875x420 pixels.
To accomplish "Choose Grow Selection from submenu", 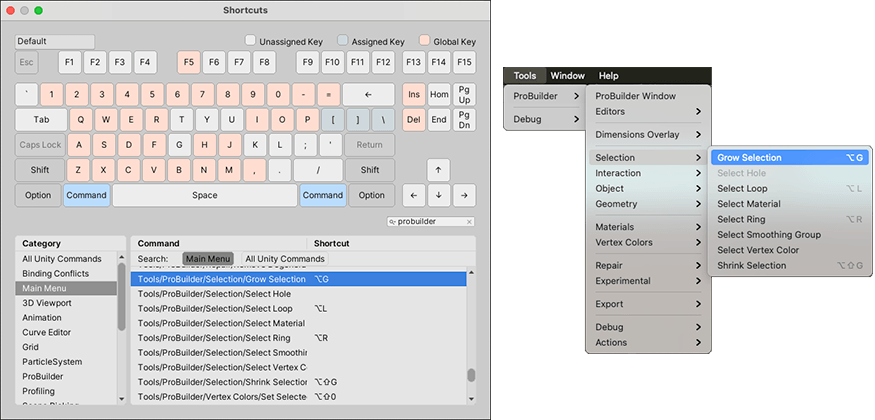I will tap(749, 158).
